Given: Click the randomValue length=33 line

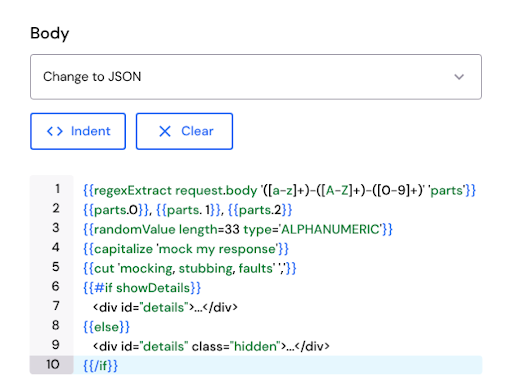Looking at the screenshot, I should tap(238, 229).
